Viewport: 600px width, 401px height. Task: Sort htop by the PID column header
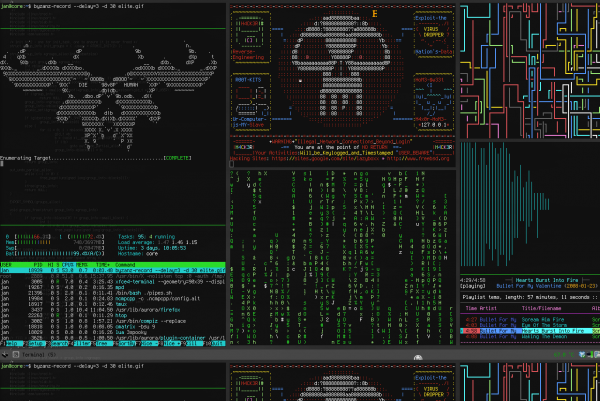[38, 265]
